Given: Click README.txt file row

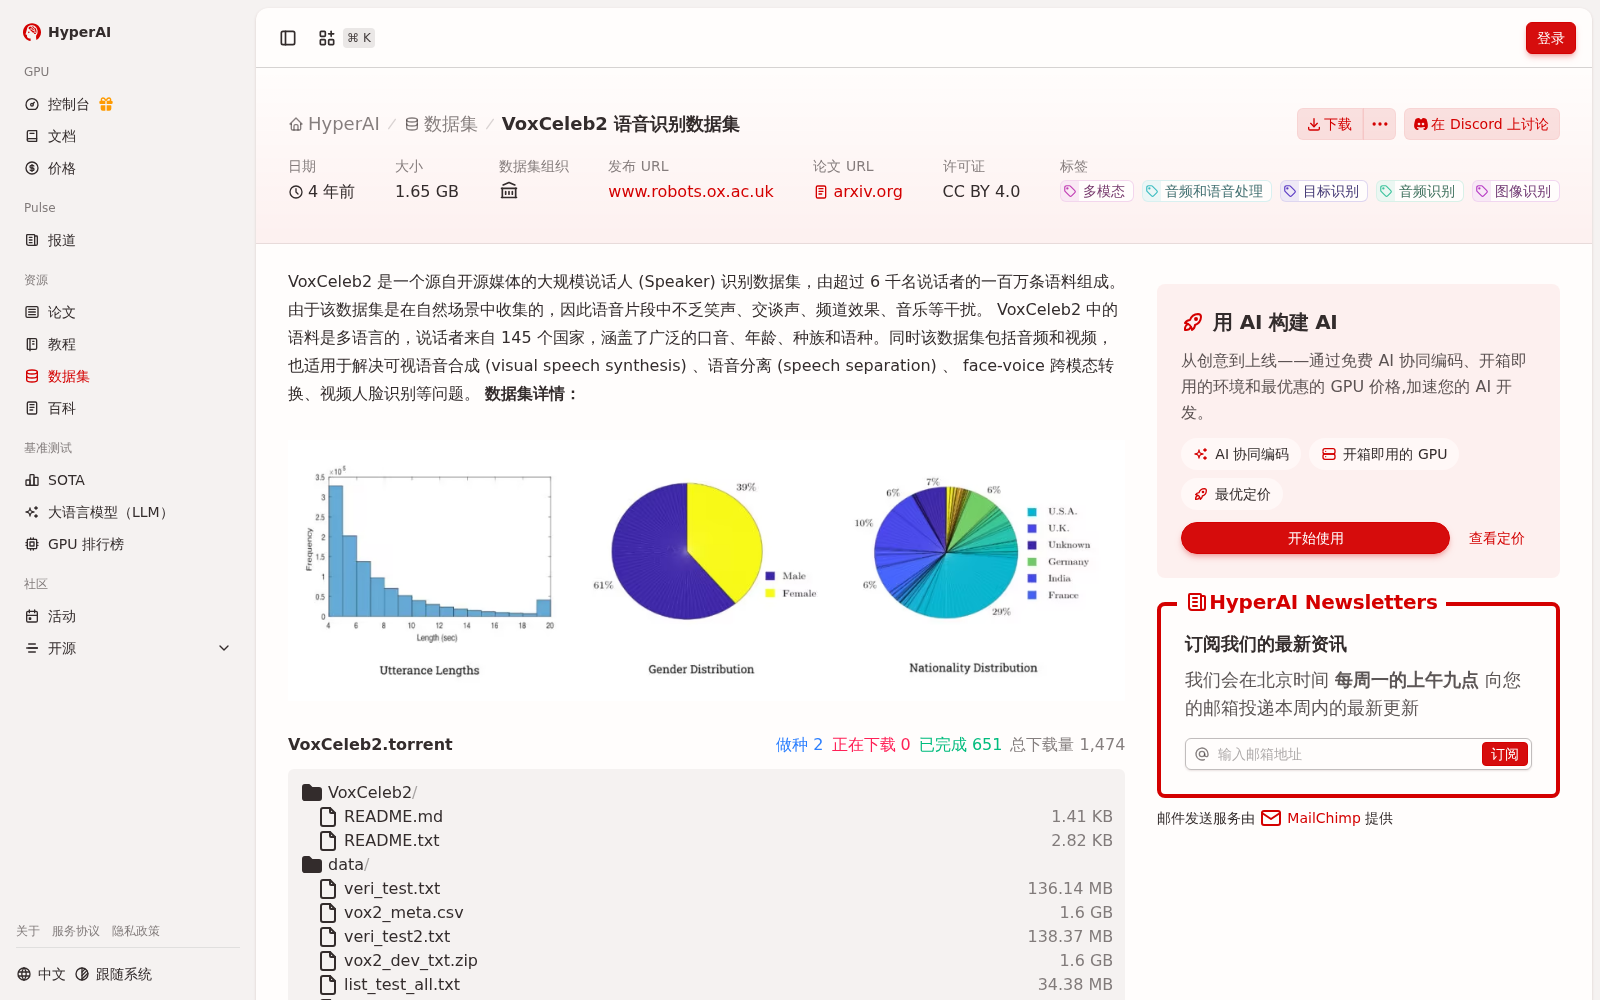Looking at the screenshot, I should (x=706, y=840).
